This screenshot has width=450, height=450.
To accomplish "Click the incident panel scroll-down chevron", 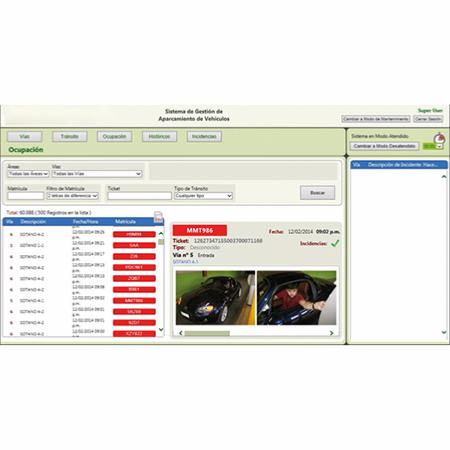I will click(444, 332).
